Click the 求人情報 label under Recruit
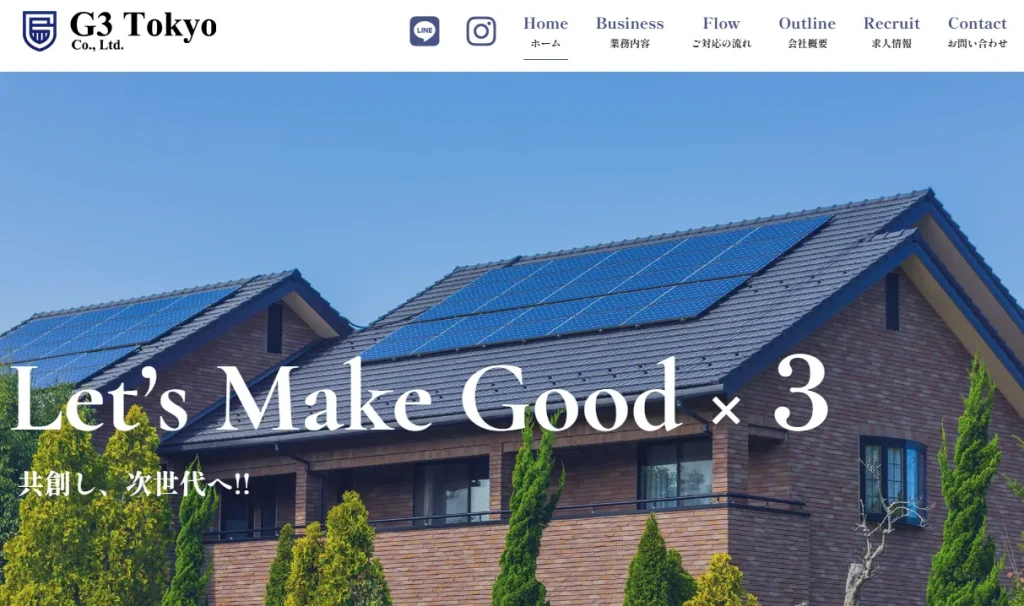 [891, 44]
